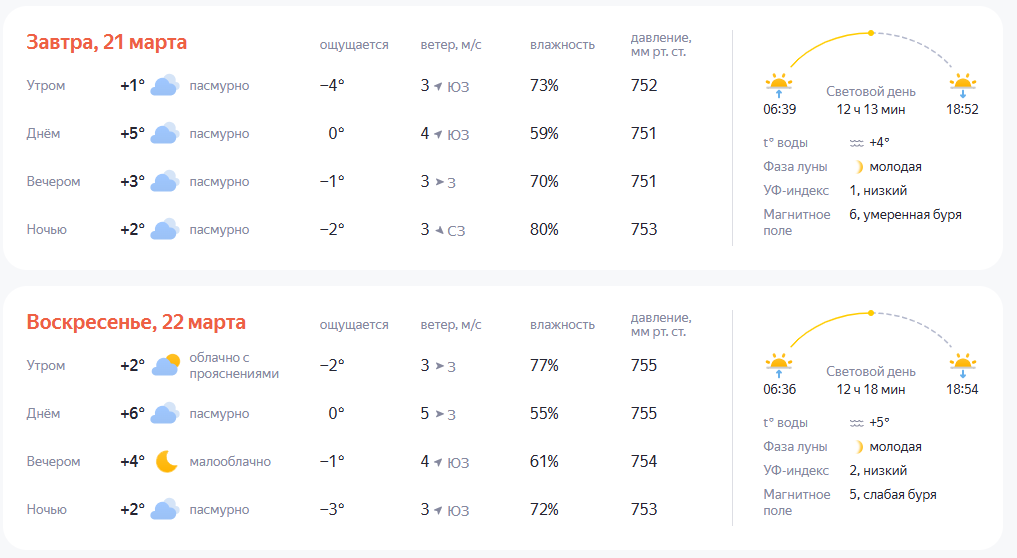Click the 73% humidity value for tomorrow morning
Screen dimensions: 1017x558
544,86
